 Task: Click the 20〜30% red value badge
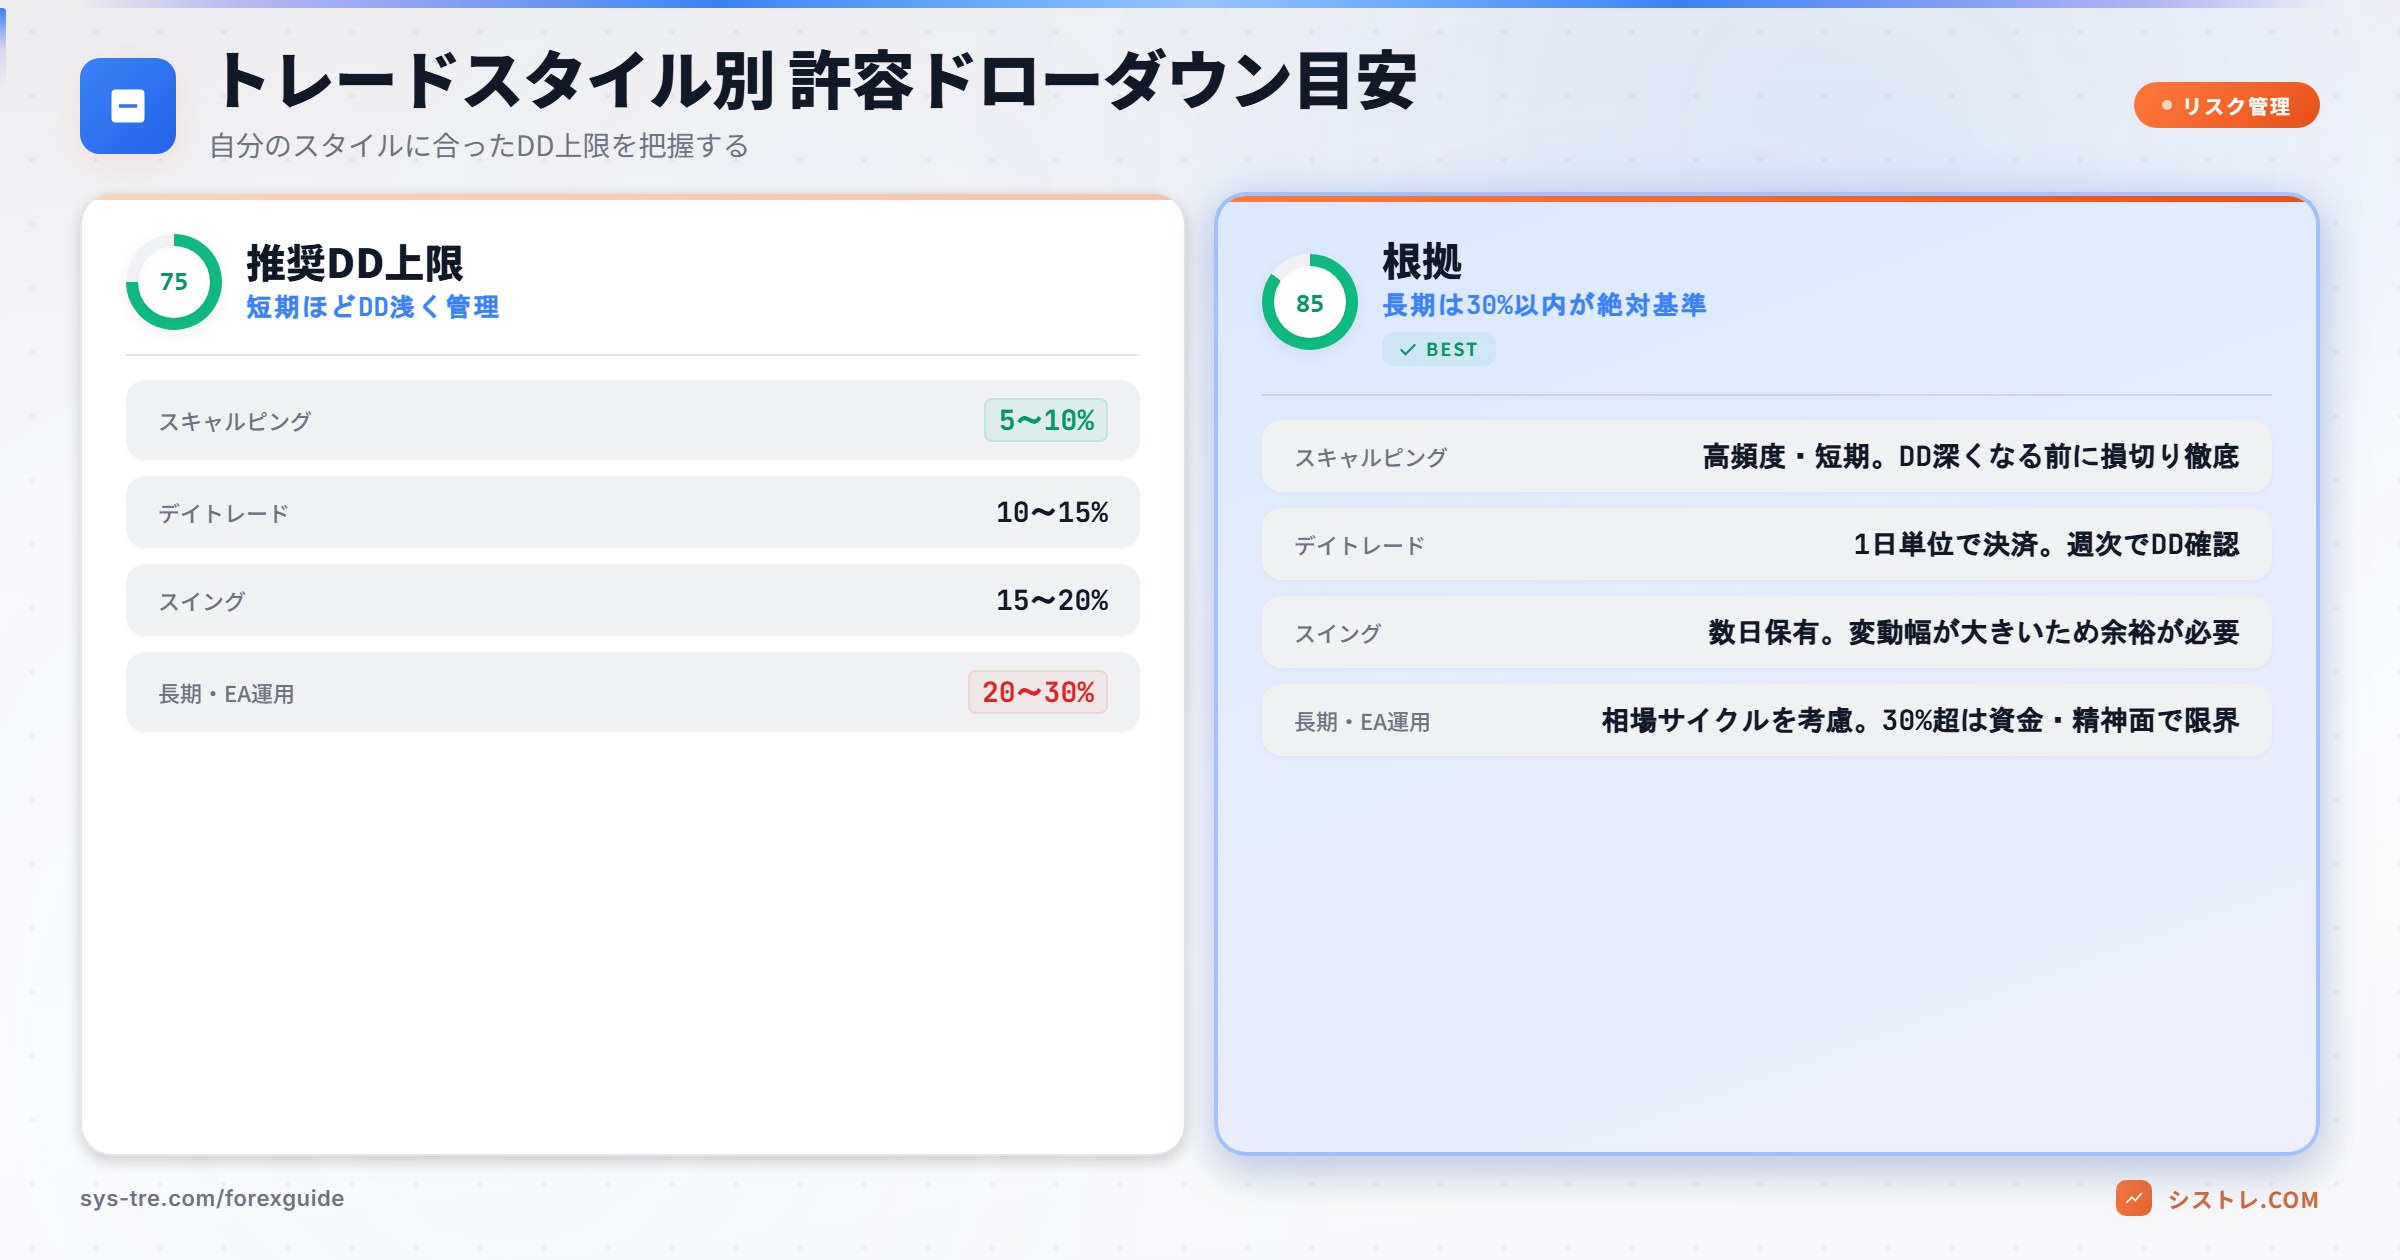tap(1038, 692)
